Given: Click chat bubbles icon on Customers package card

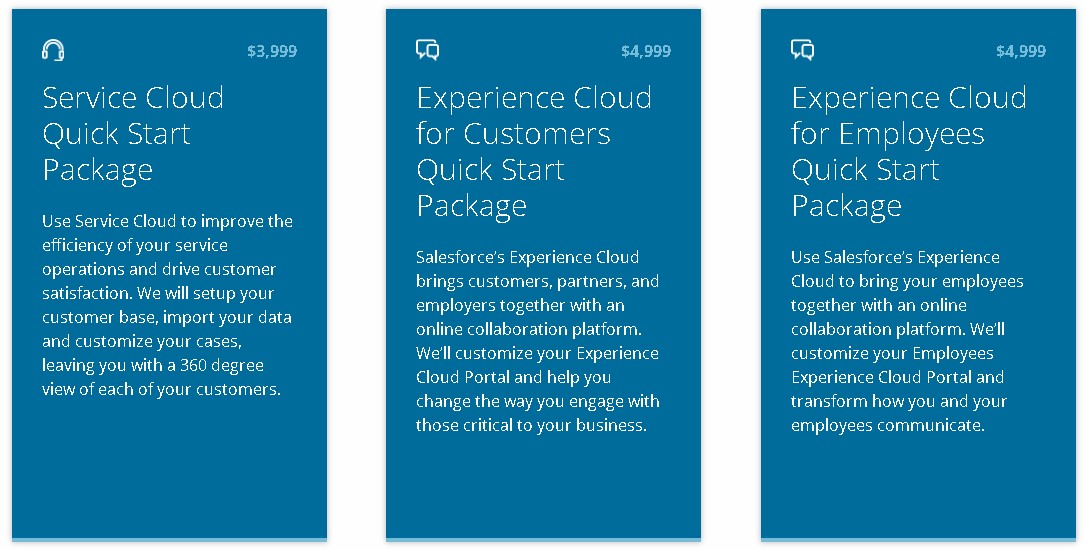Looking at the screenshot, I should tap(428, 51).
